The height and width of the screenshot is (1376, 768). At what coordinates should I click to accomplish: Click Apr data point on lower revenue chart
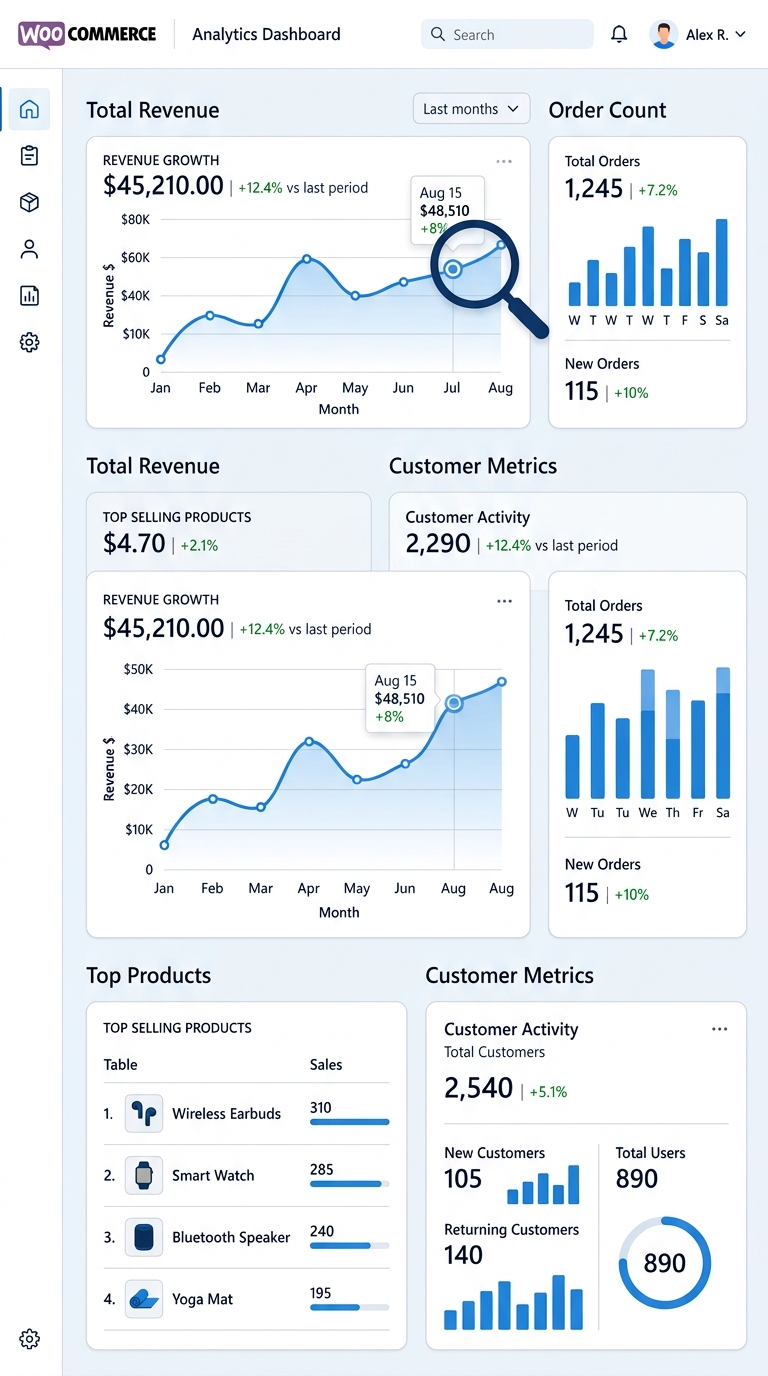click(309, 741)
